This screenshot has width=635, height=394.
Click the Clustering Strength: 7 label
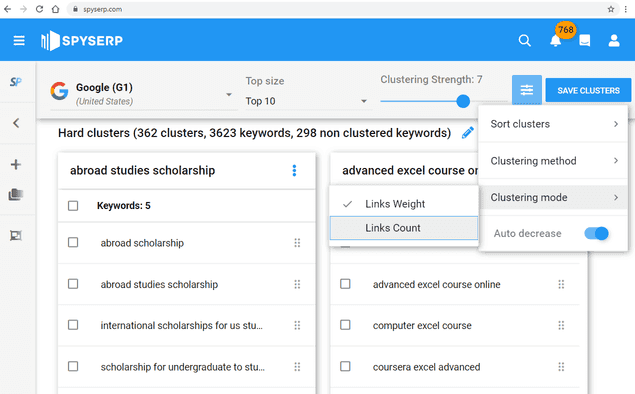pyautogui.click(x=431, y=79)
